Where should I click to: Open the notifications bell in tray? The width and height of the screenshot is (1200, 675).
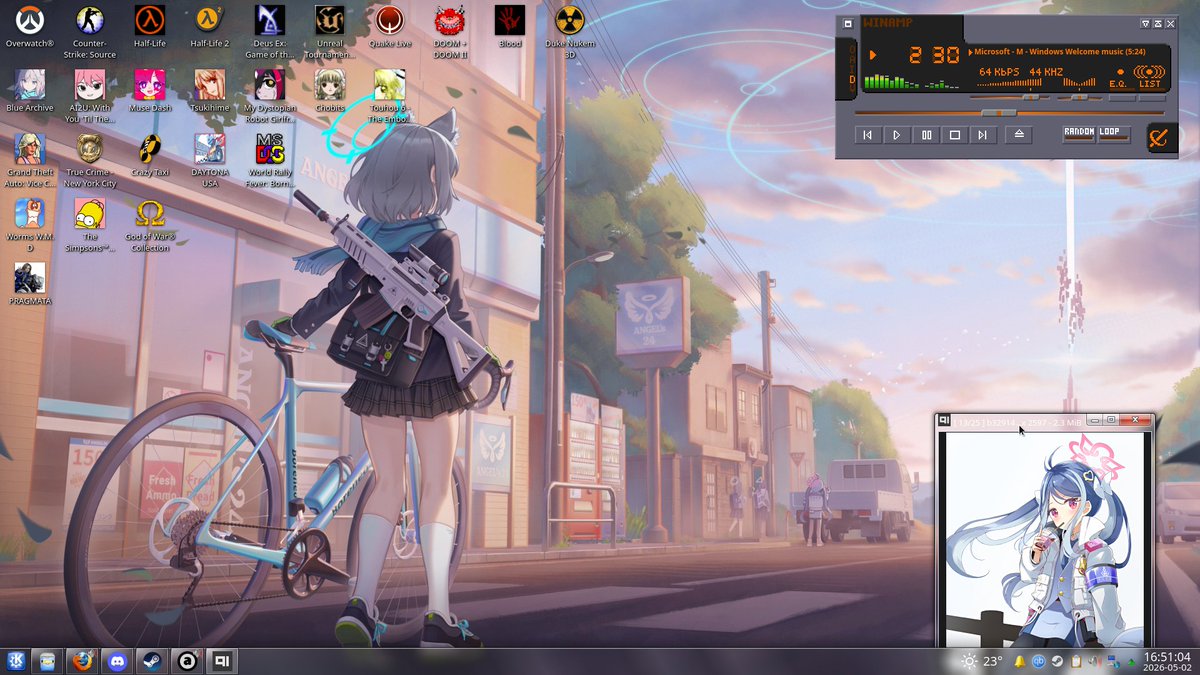pos(1020,661)
